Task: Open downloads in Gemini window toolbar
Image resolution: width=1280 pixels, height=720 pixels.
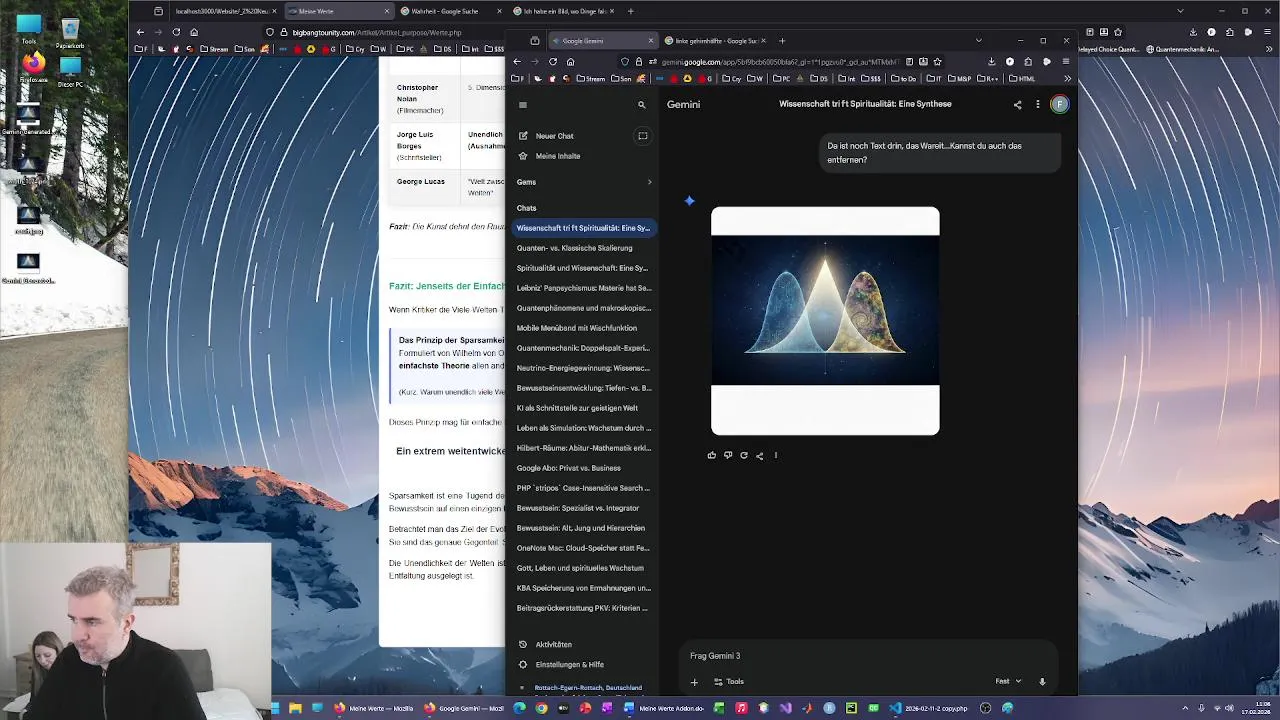Action: click(x=992, y=61)
